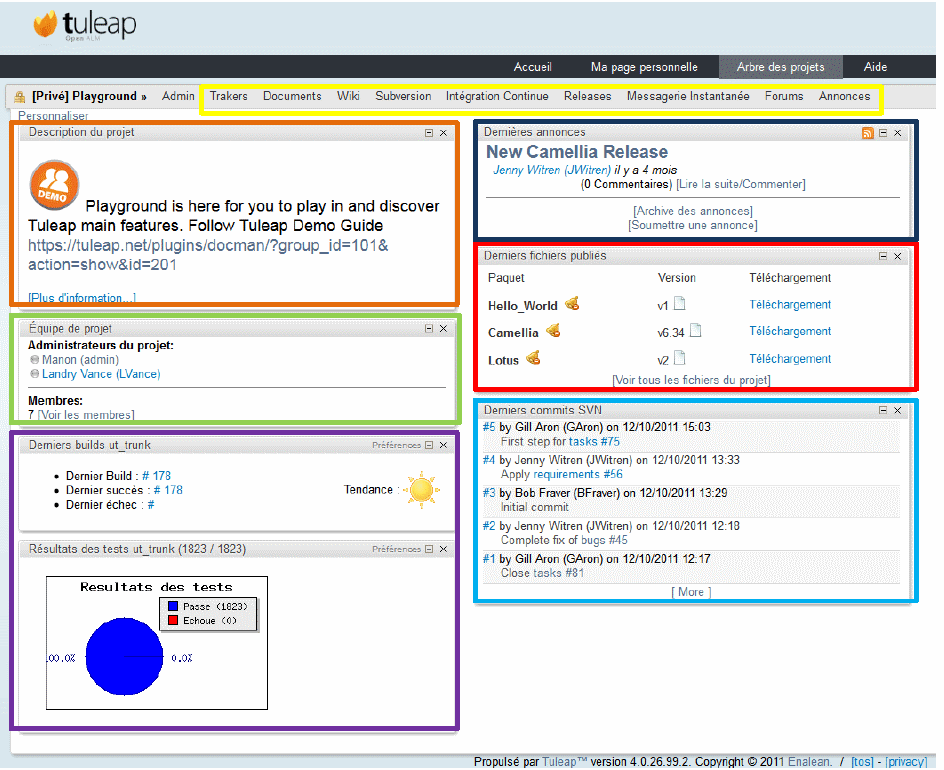Close the Dernières annonces widget

point(898,133)
